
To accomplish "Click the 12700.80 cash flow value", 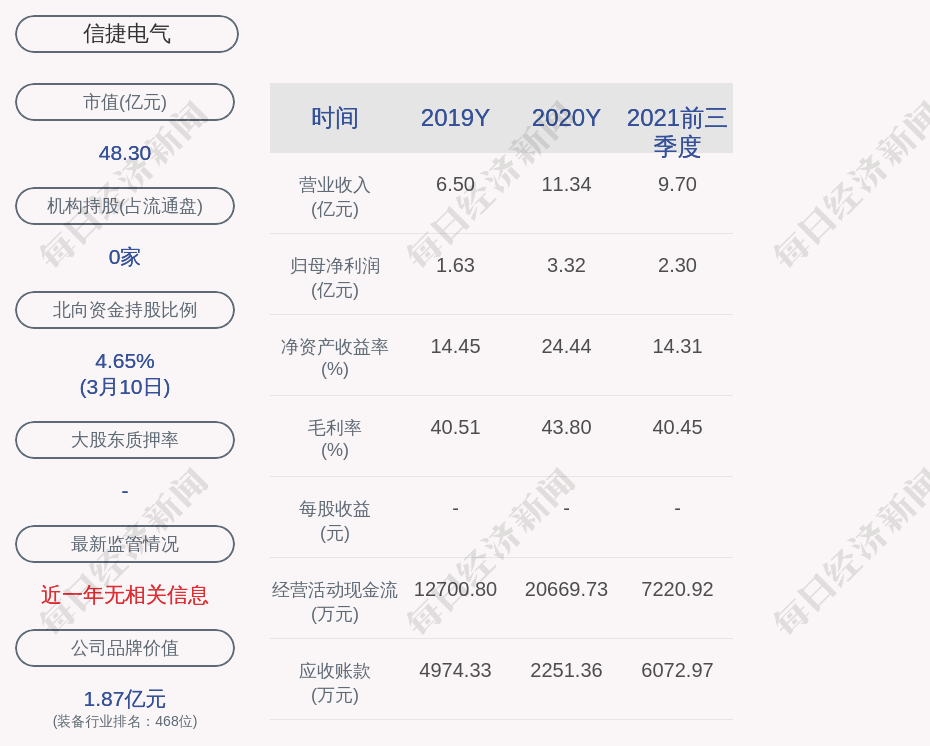I will coord(455,589).
